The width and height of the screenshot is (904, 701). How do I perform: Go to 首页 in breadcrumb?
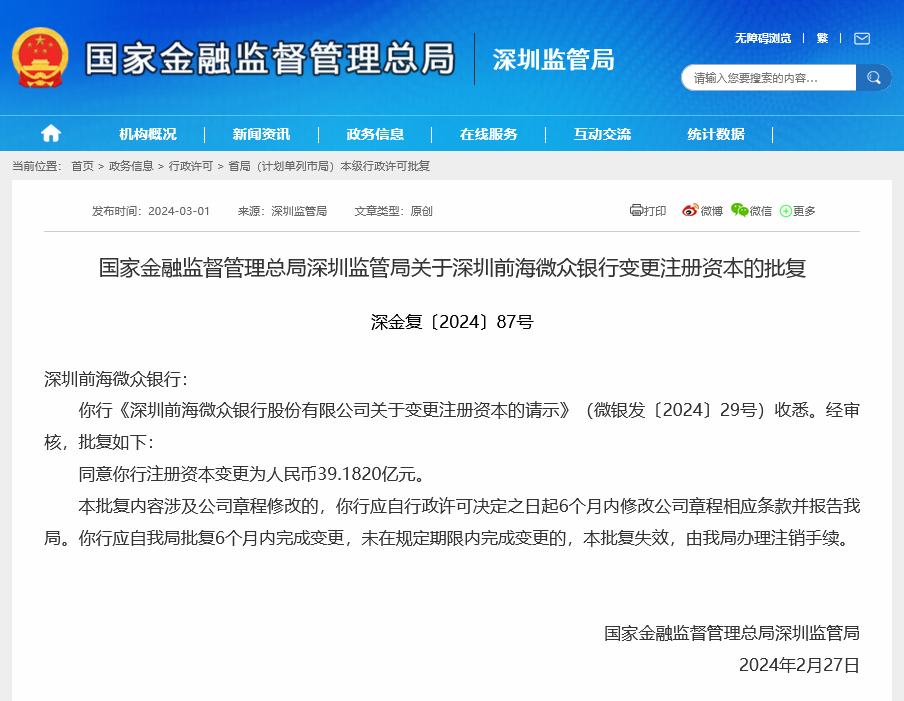[82, 166]
